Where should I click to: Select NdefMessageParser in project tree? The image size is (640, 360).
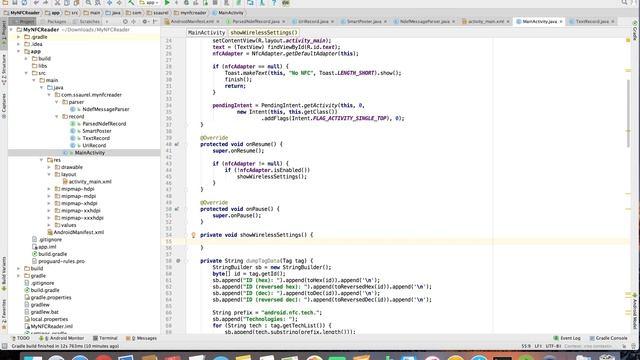click(106, 109)
